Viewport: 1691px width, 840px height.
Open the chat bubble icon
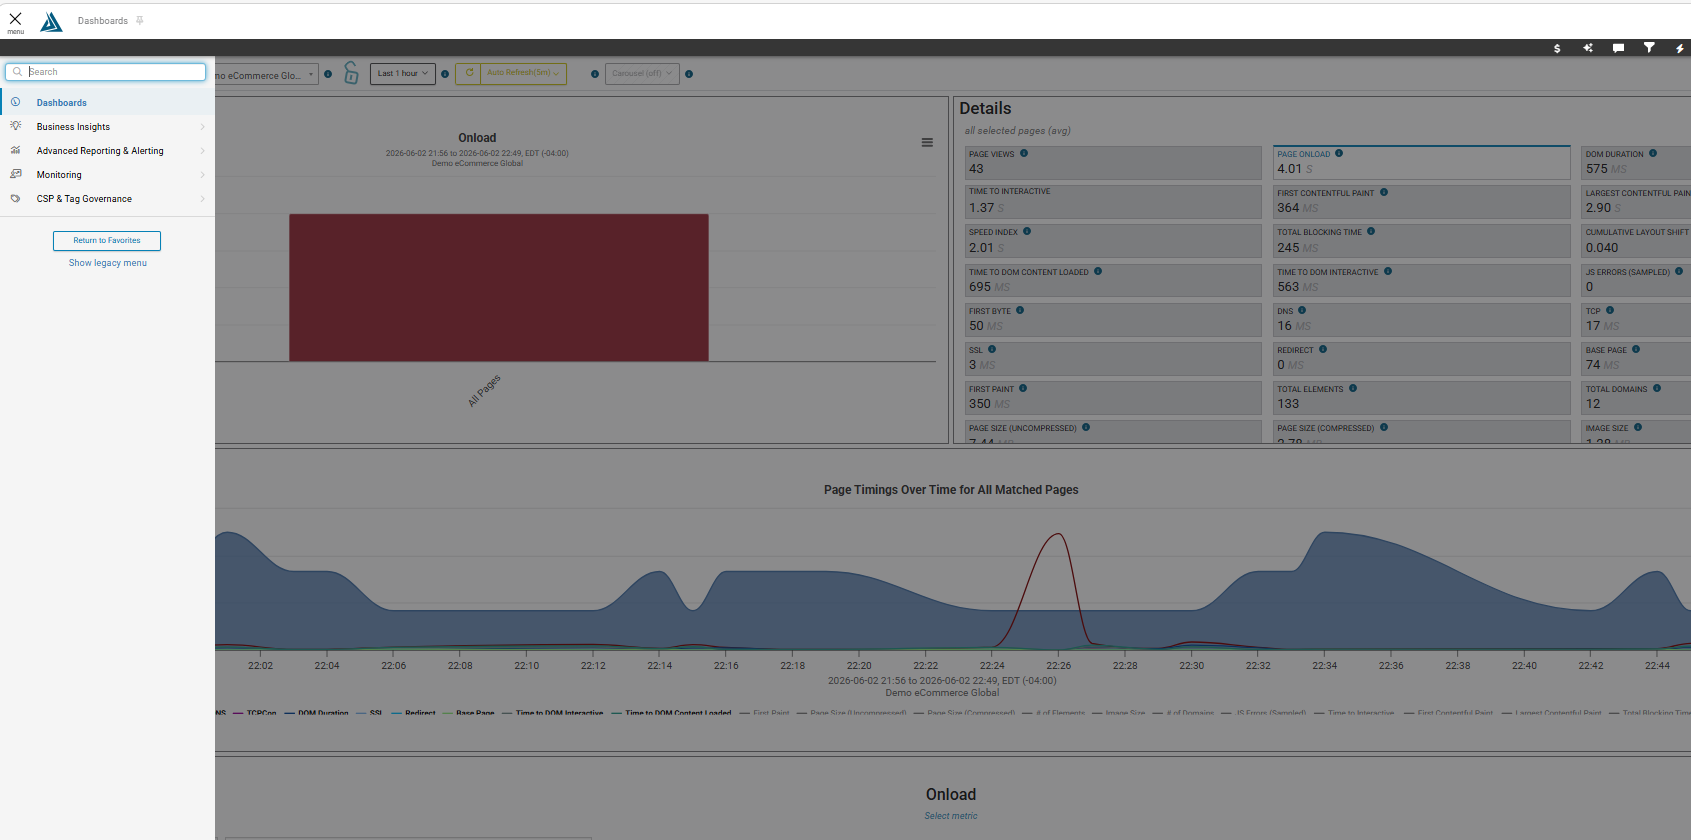pos(1618,48)
